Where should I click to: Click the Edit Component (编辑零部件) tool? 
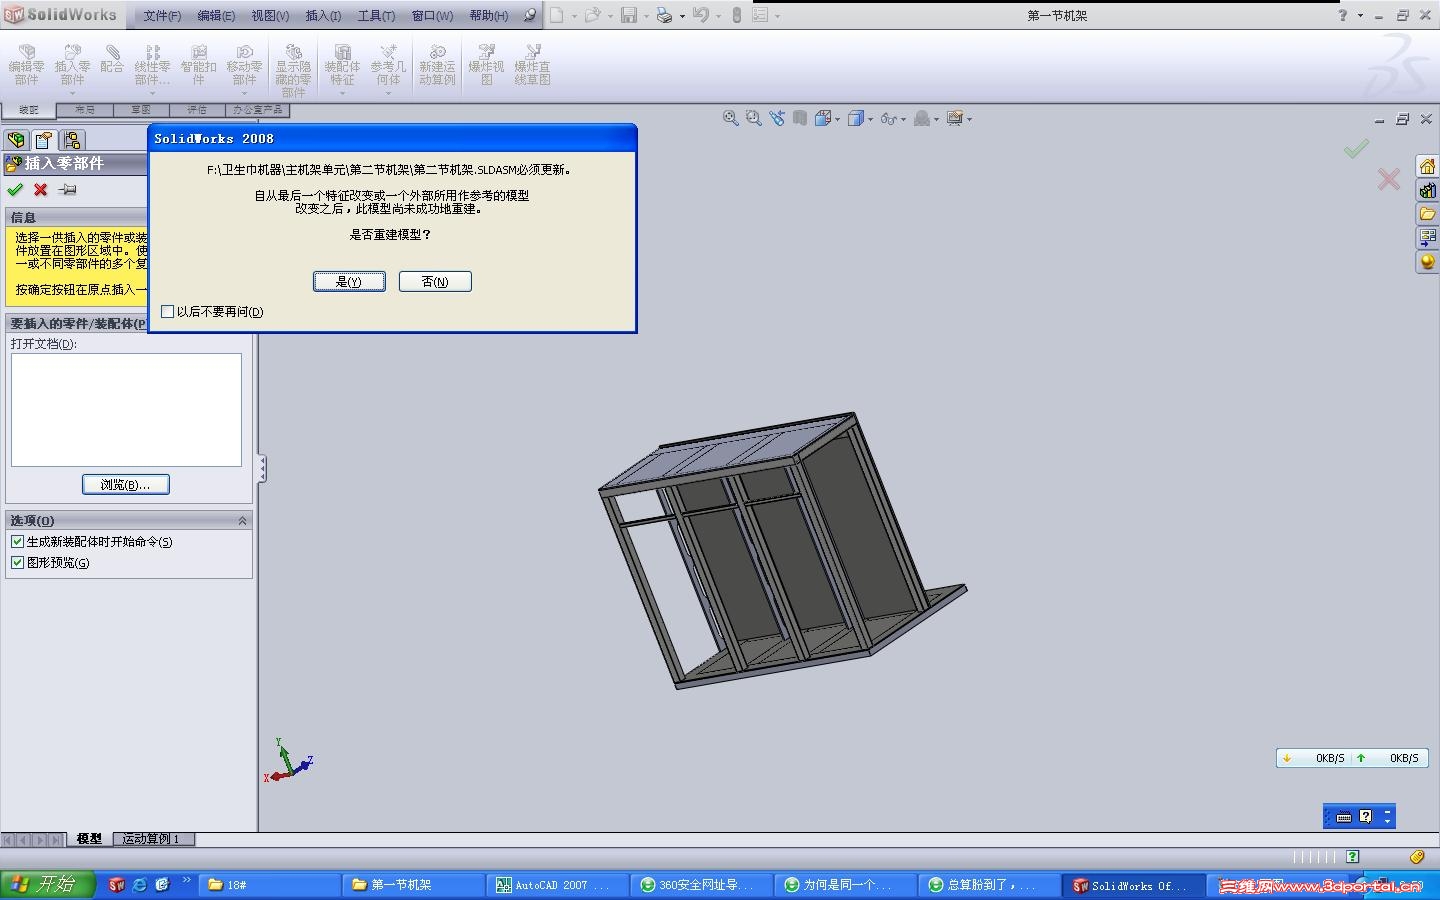(x=26, y=65)
